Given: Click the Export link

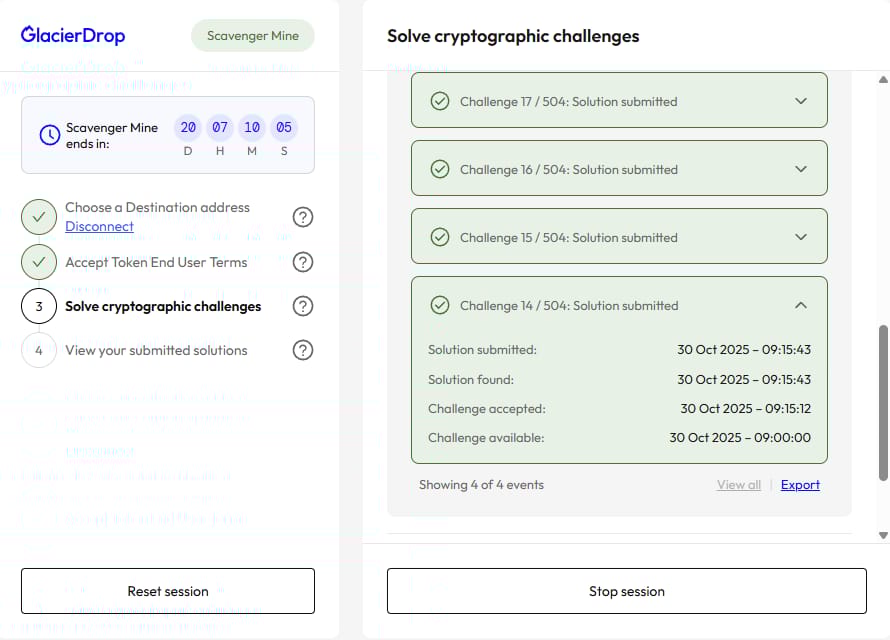Looking at the screenshot, I should point(800,485).
